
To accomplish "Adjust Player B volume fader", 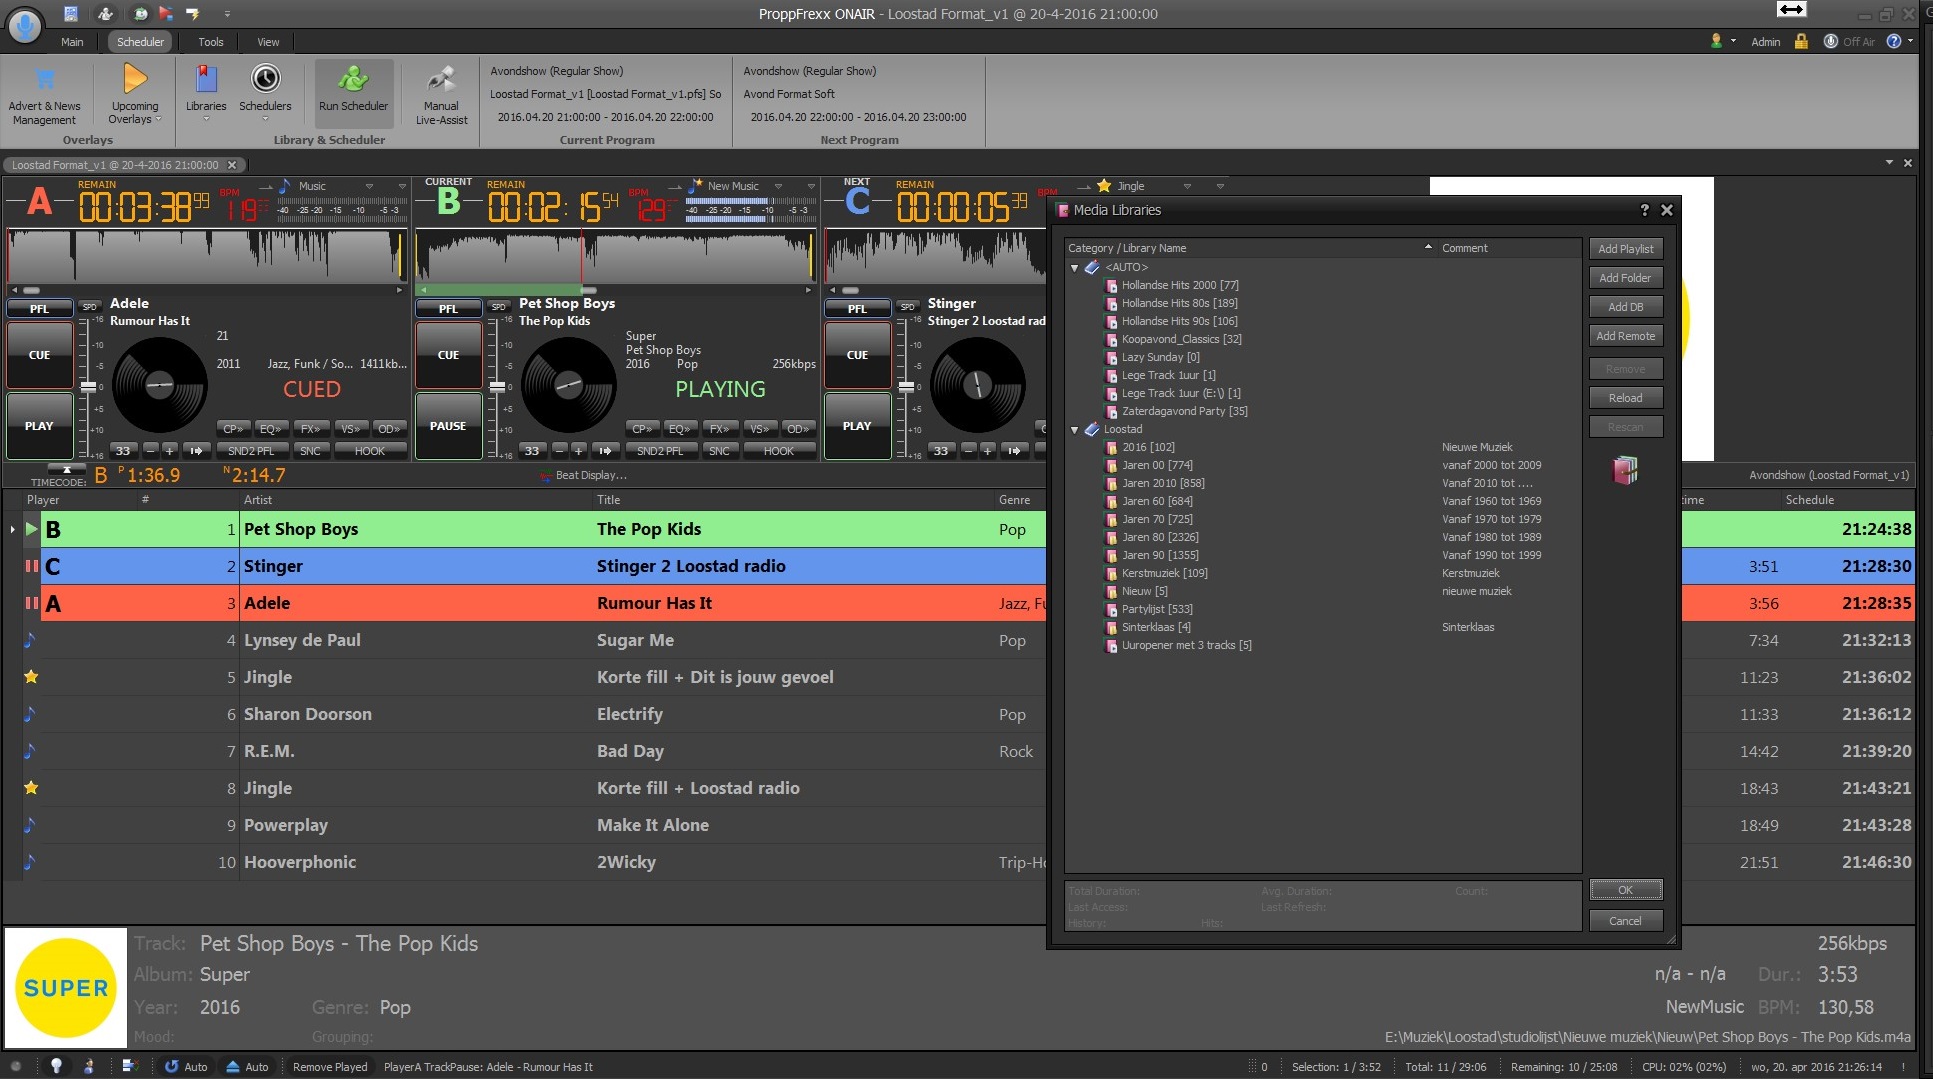I will [497, 386].
